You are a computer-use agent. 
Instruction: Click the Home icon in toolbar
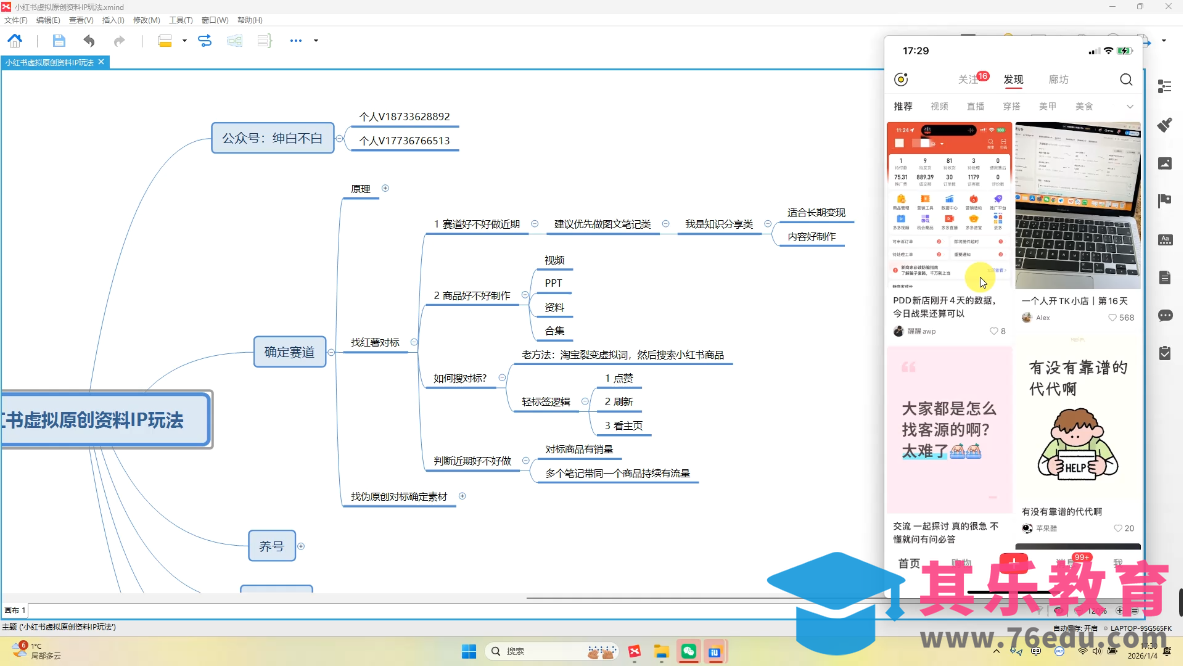coord(15,41)
